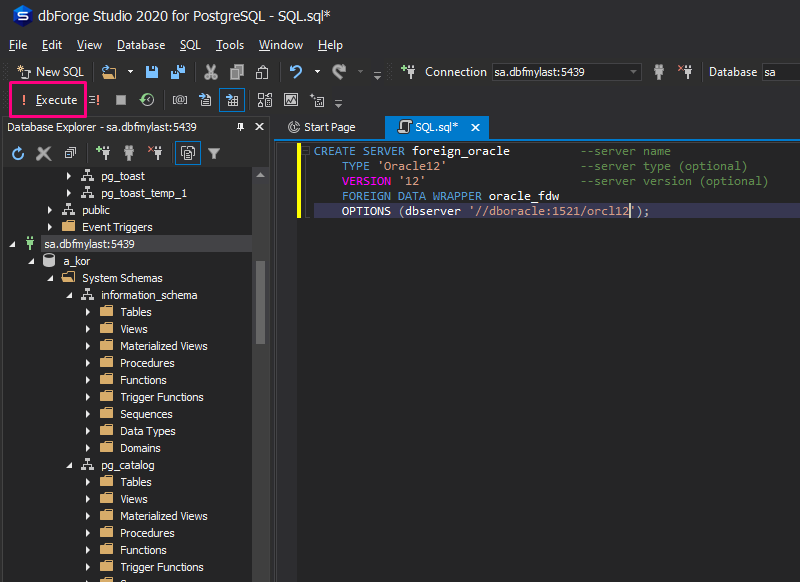
Task: Save the current SQL document
Action: click(x=152, y=72)
